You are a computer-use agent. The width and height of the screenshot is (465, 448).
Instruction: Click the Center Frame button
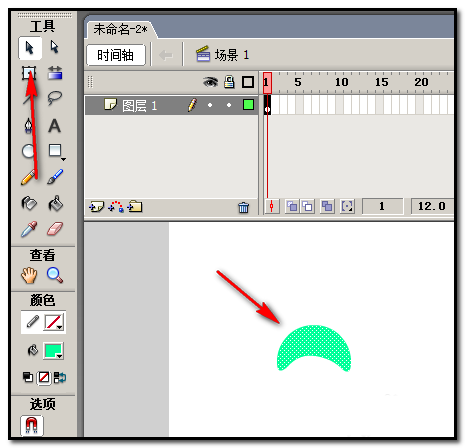click(272, 206)
